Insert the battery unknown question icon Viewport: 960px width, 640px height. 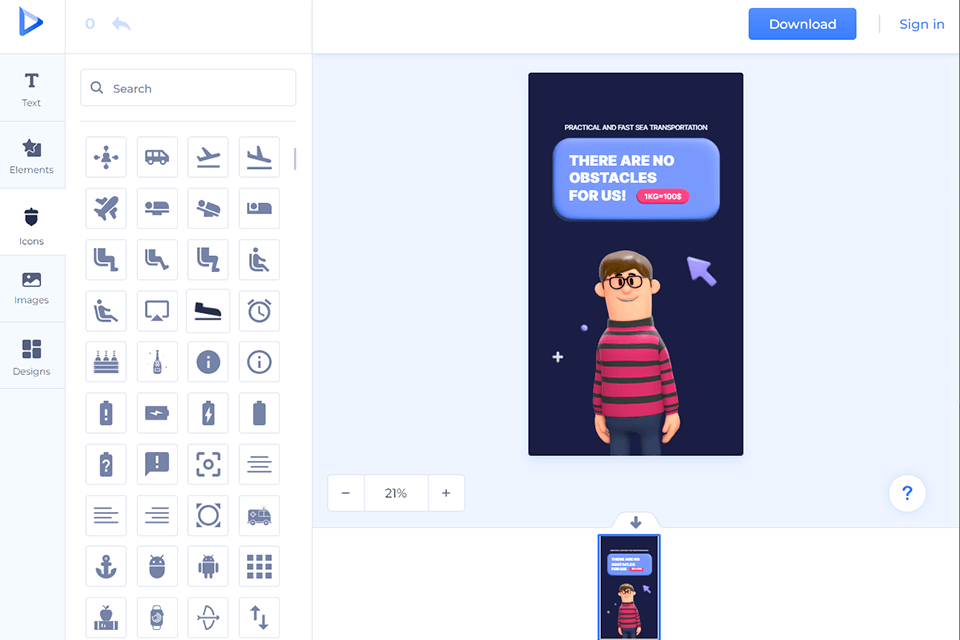click(106, 464)
